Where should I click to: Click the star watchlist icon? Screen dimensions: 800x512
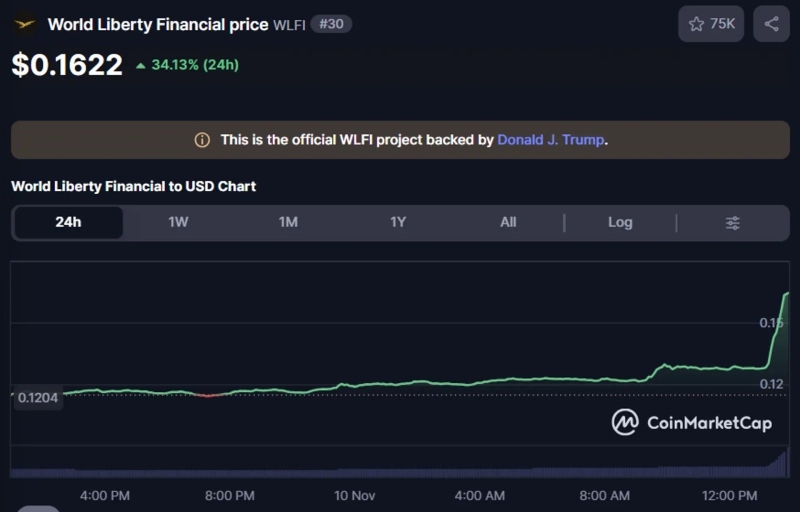pyautogui.click(x=697, y=24)
